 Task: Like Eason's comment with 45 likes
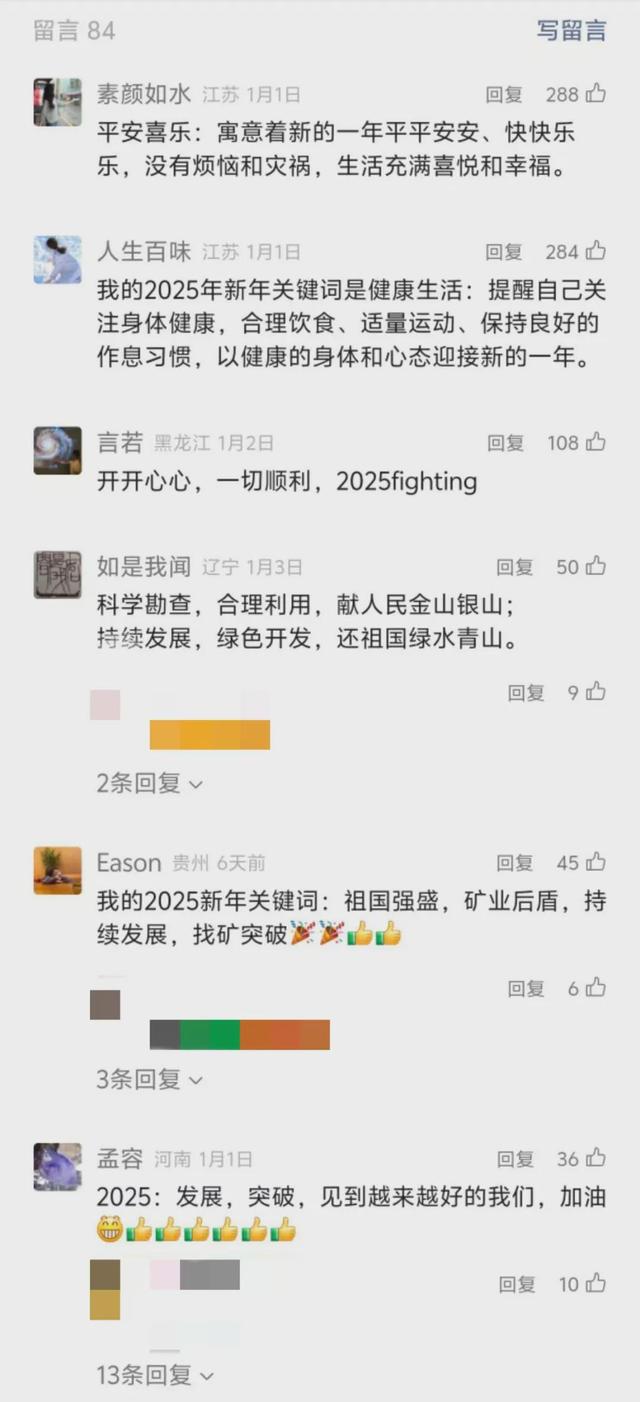click(596, 862)
